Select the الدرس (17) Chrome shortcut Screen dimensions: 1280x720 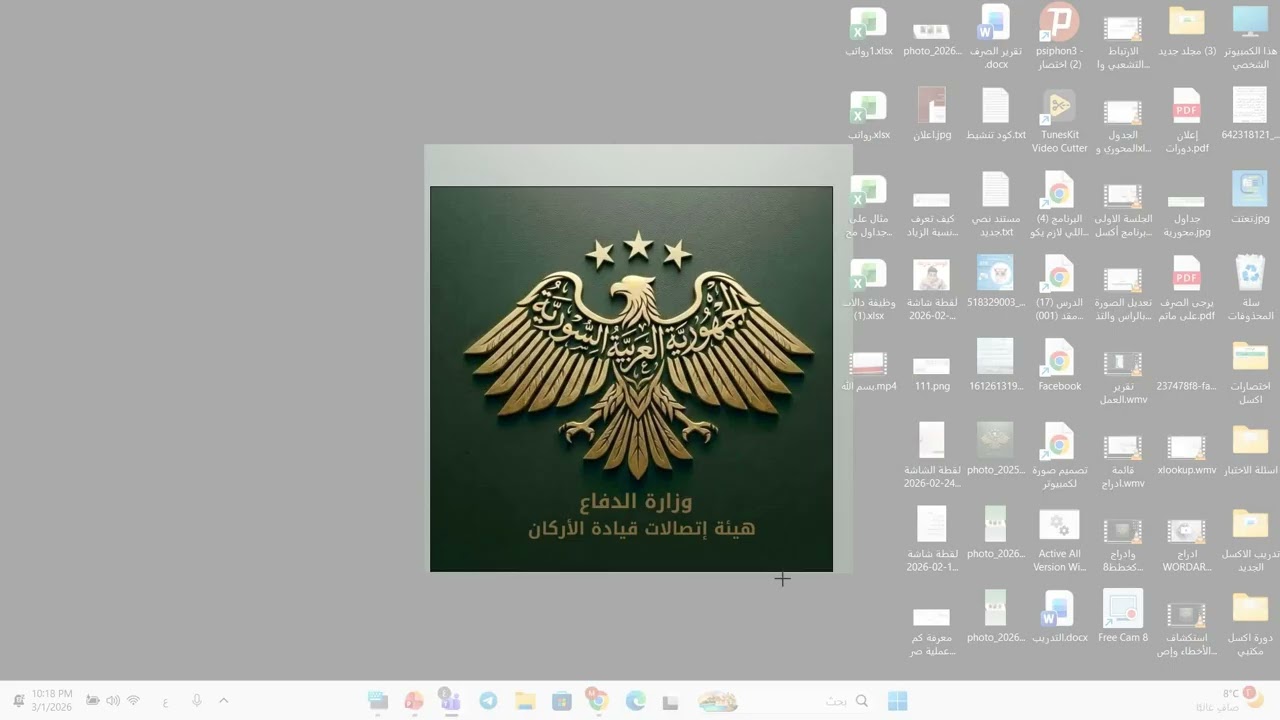1059,289
